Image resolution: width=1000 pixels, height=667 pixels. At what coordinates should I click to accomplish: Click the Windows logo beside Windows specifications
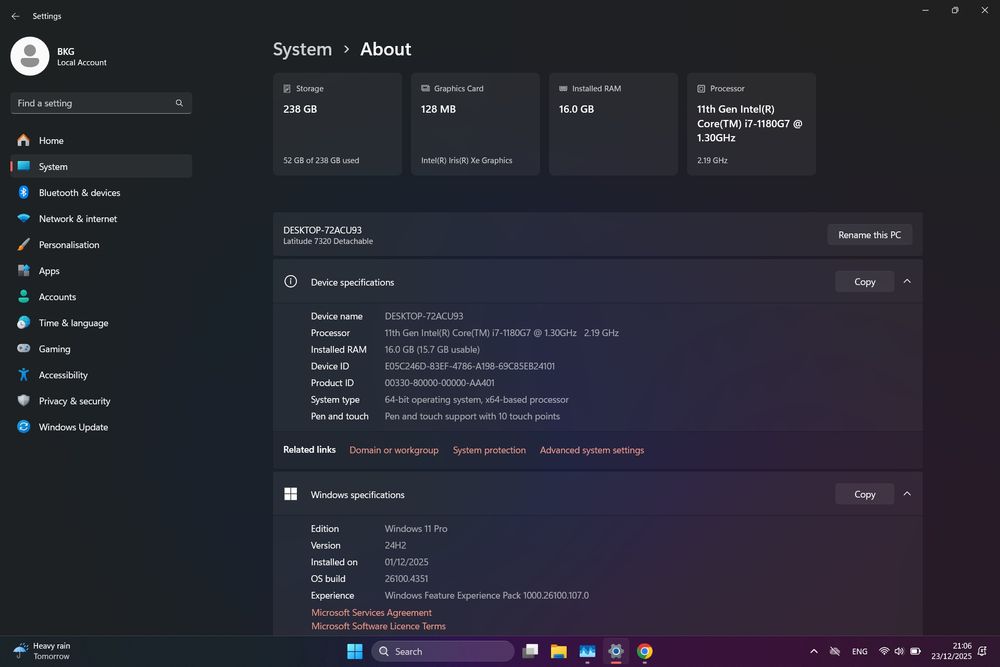coord(290,494)
